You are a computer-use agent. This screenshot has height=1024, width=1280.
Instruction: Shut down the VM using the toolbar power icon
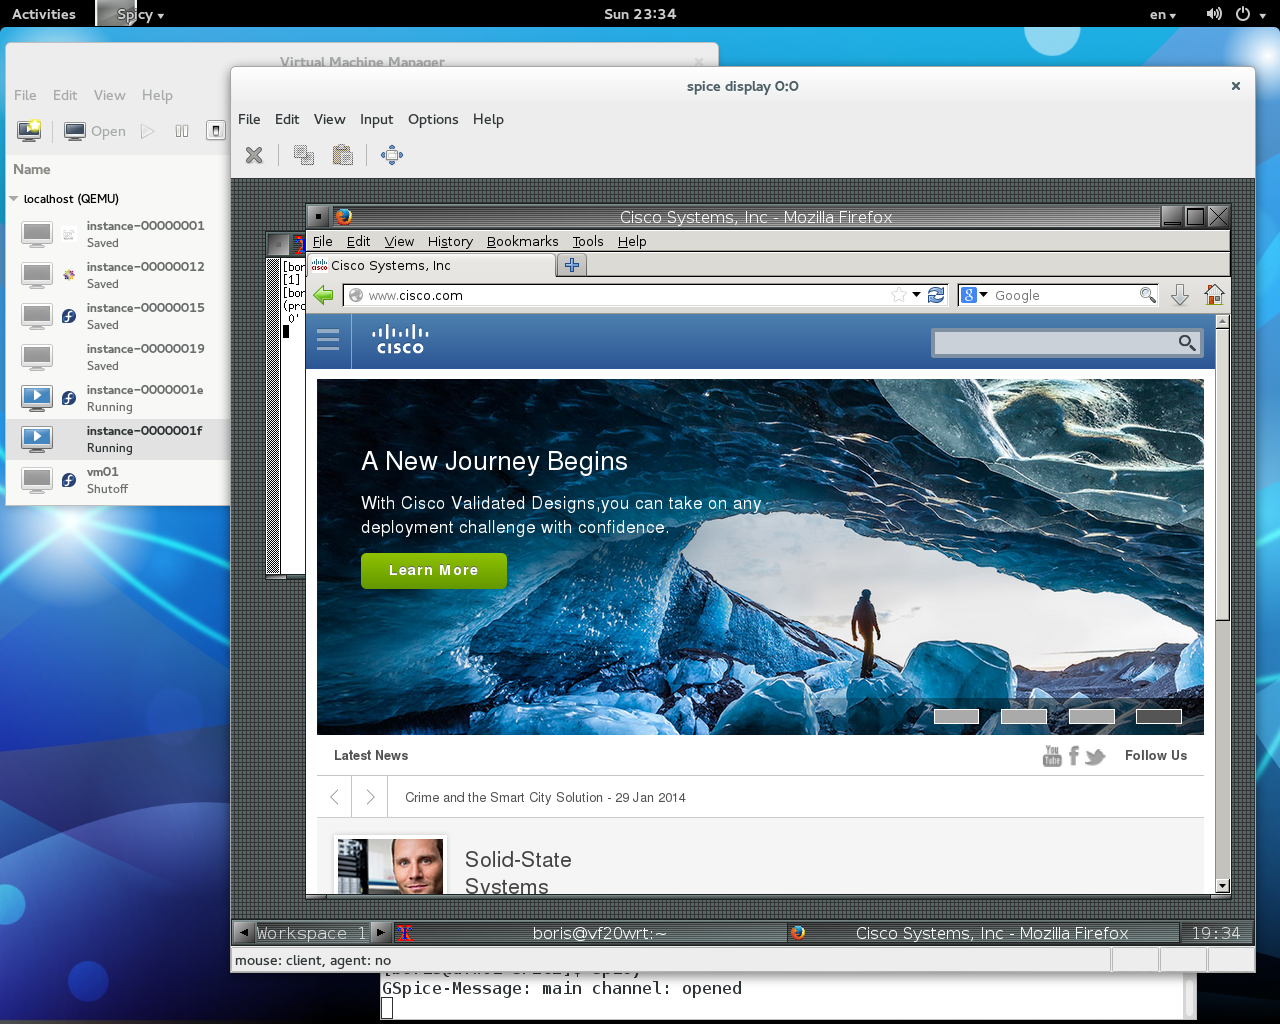click(x=215, y=130)
